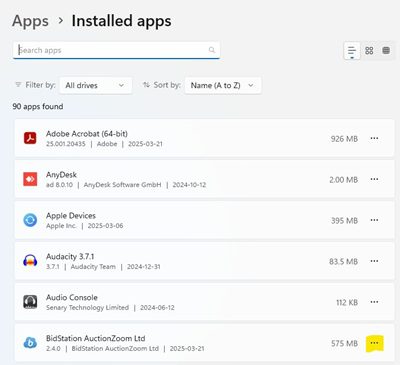Click AnyDesk Software GmbH publisher text

tap(122, 185)
